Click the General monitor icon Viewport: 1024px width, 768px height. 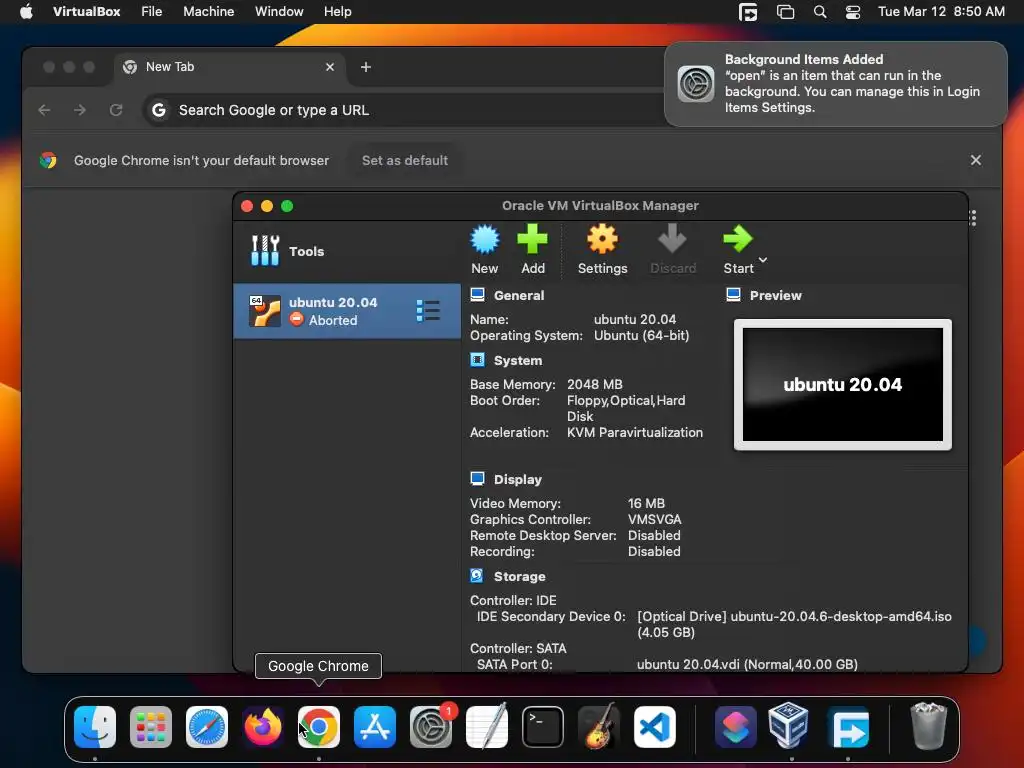[477, 295]
